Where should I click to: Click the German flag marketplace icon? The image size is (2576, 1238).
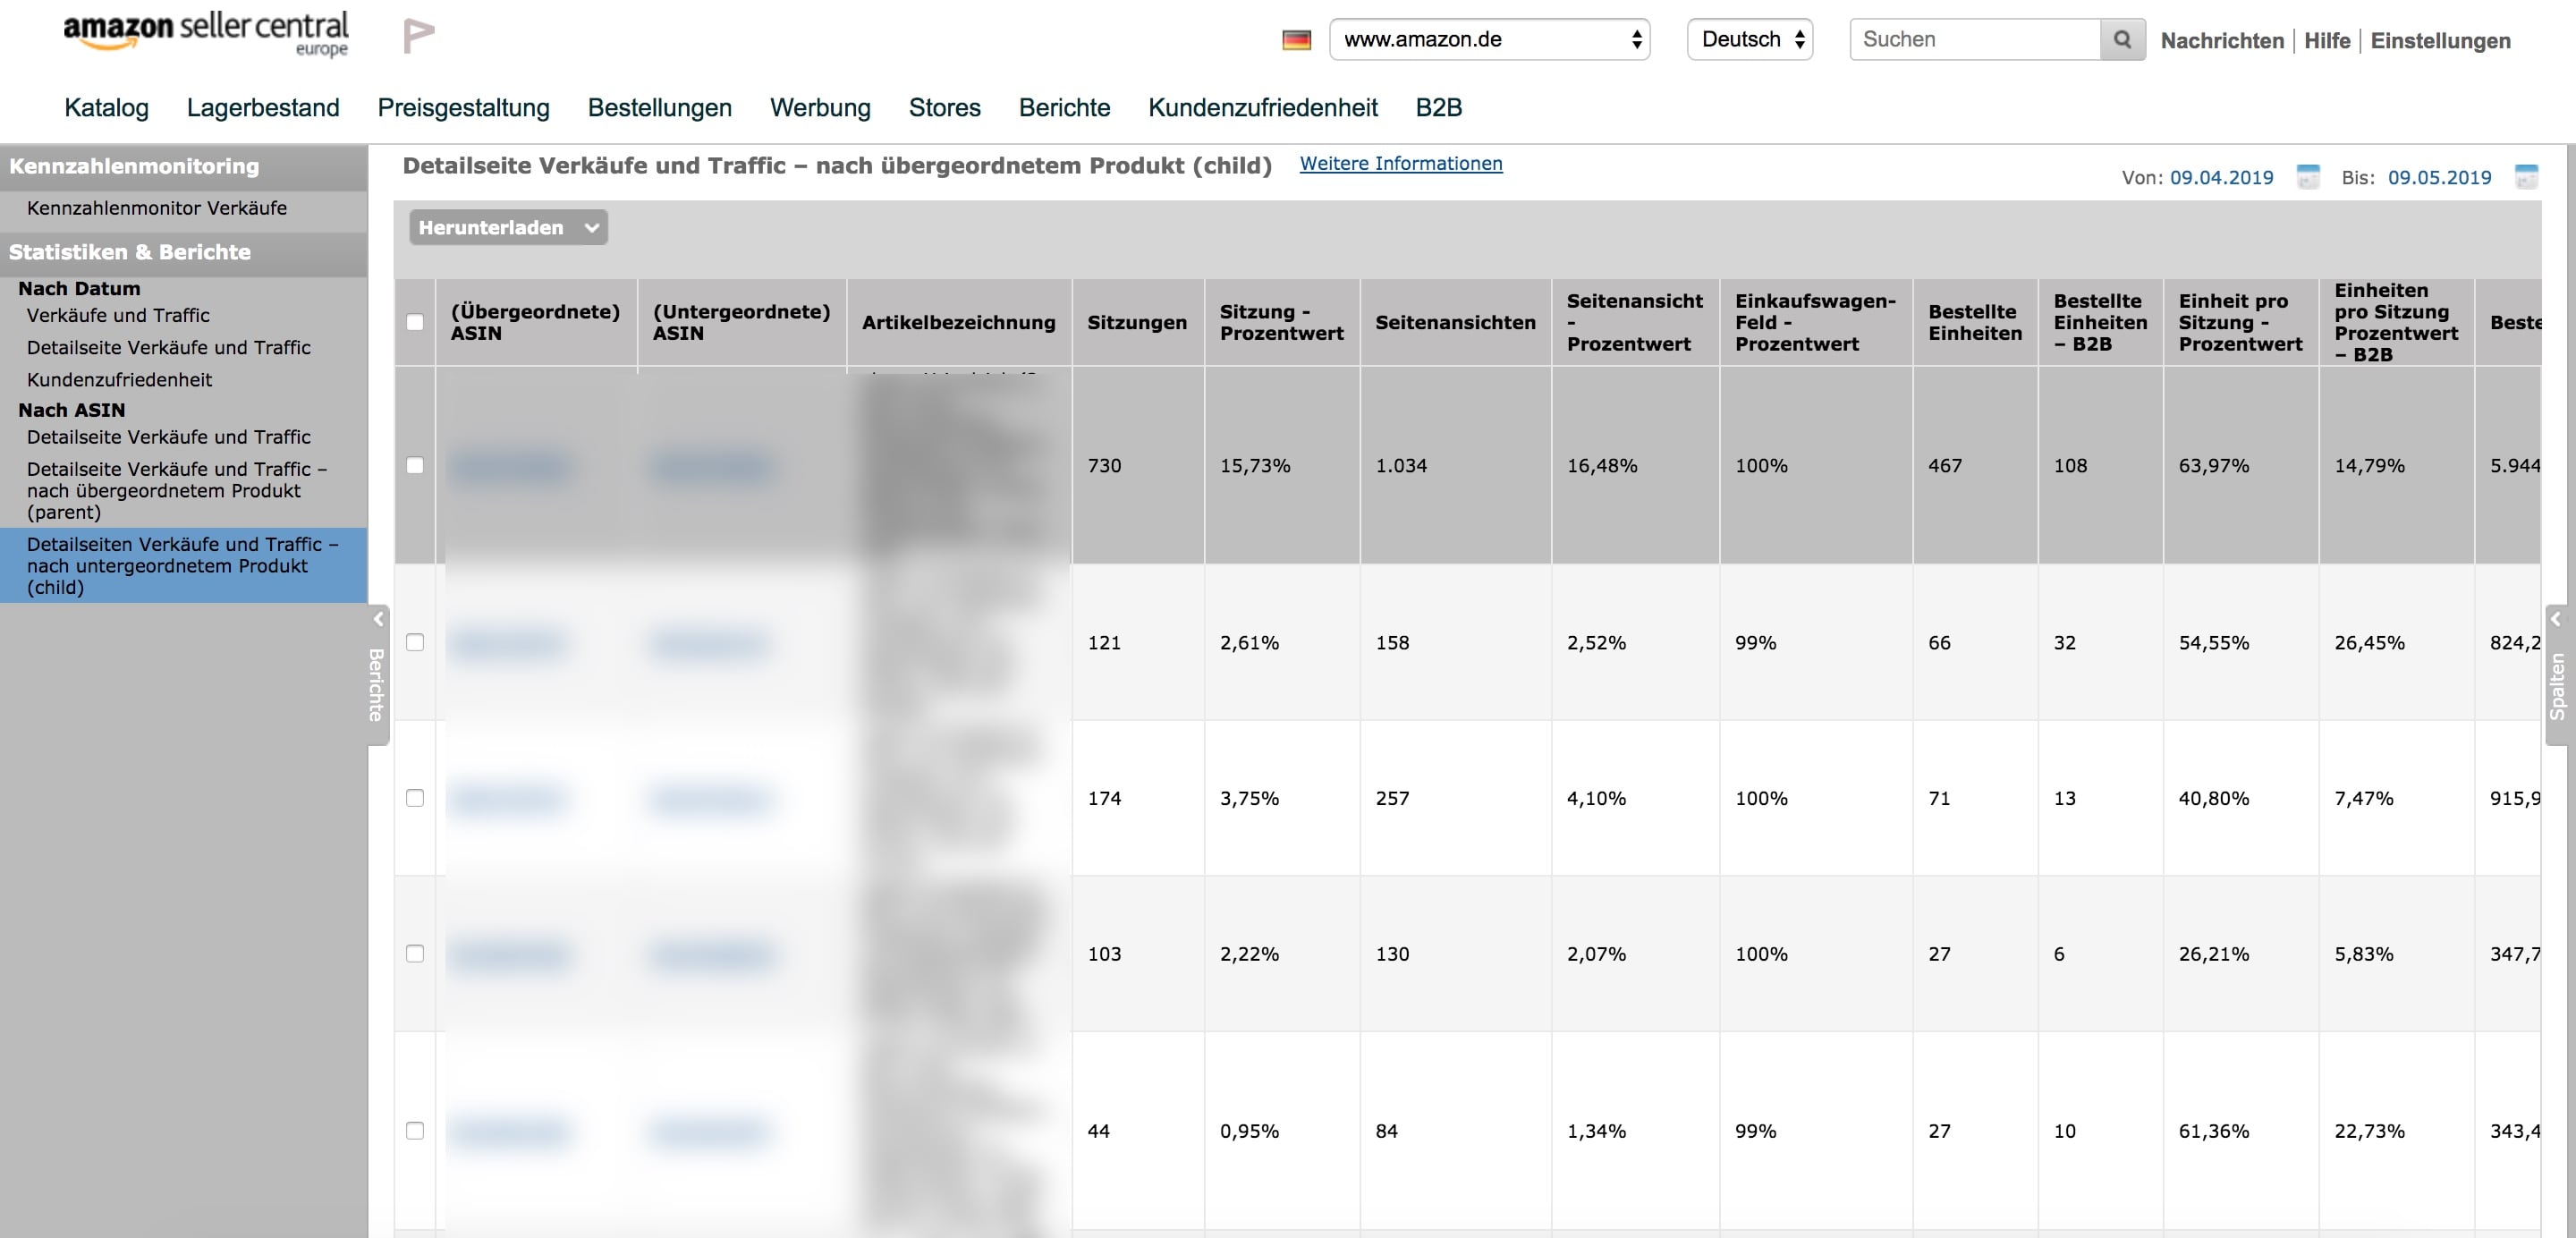pos(1296,40)
